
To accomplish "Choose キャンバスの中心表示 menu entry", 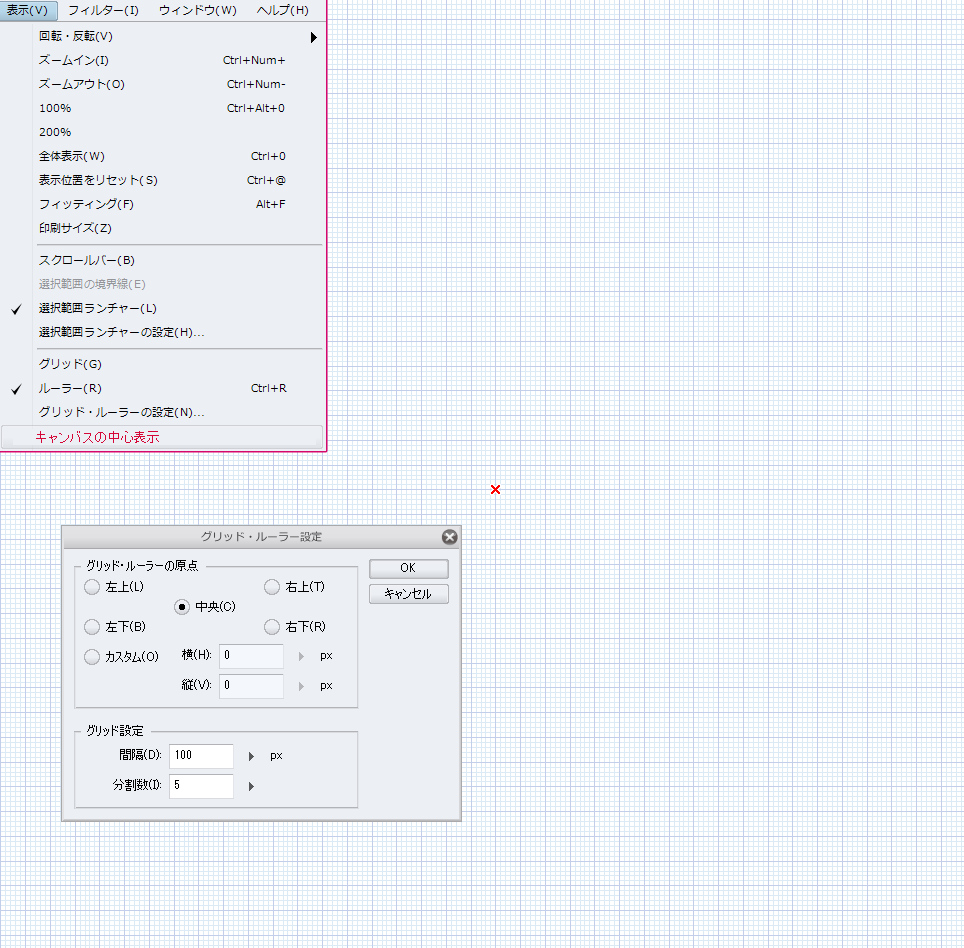I will [x=97, y=437].
